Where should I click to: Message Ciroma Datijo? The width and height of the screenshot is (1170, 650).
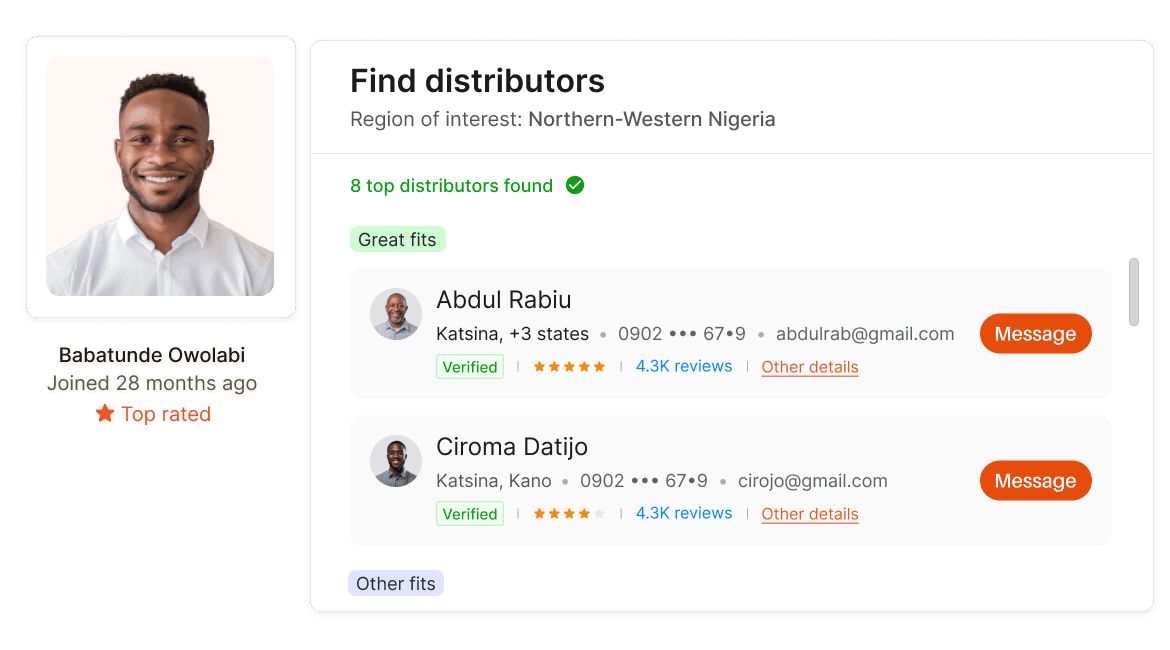(x=1035, y=480)
